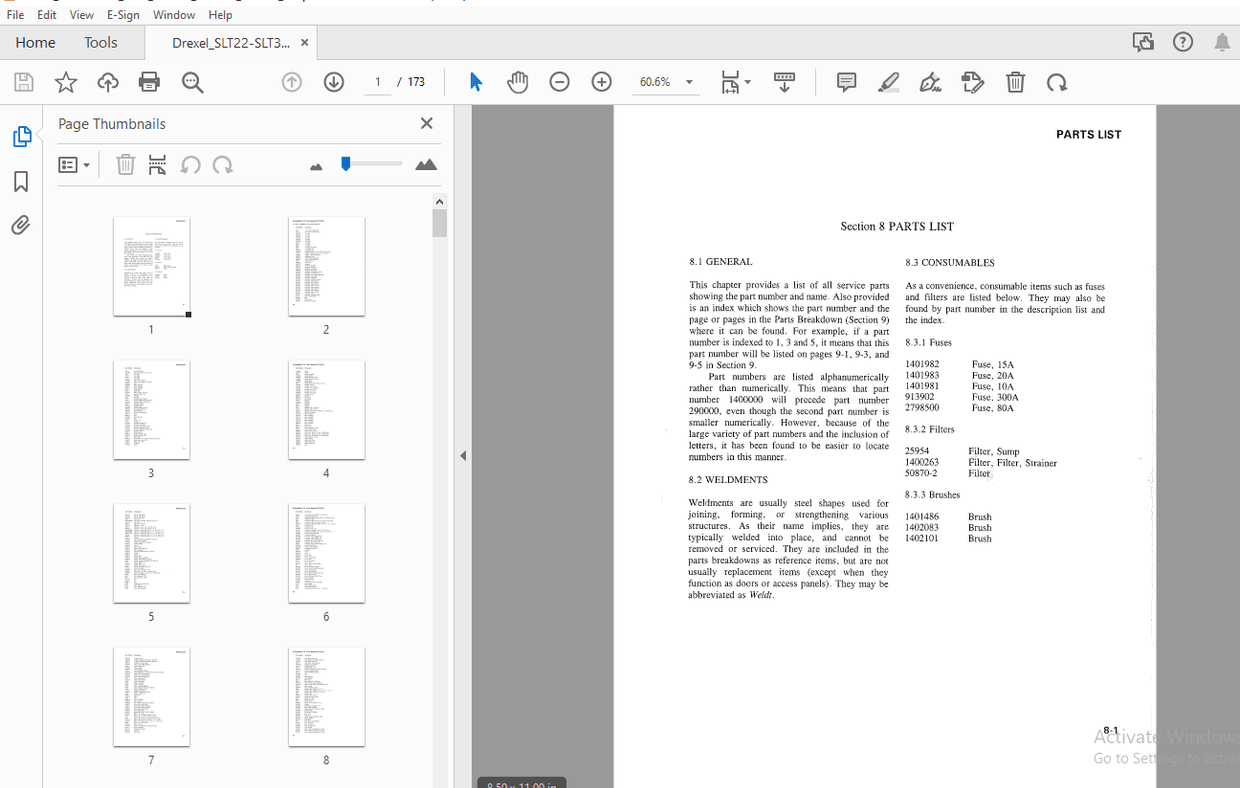Open the E-Sign menu
Screen dimensions: 1240x788
click(122, 14)
